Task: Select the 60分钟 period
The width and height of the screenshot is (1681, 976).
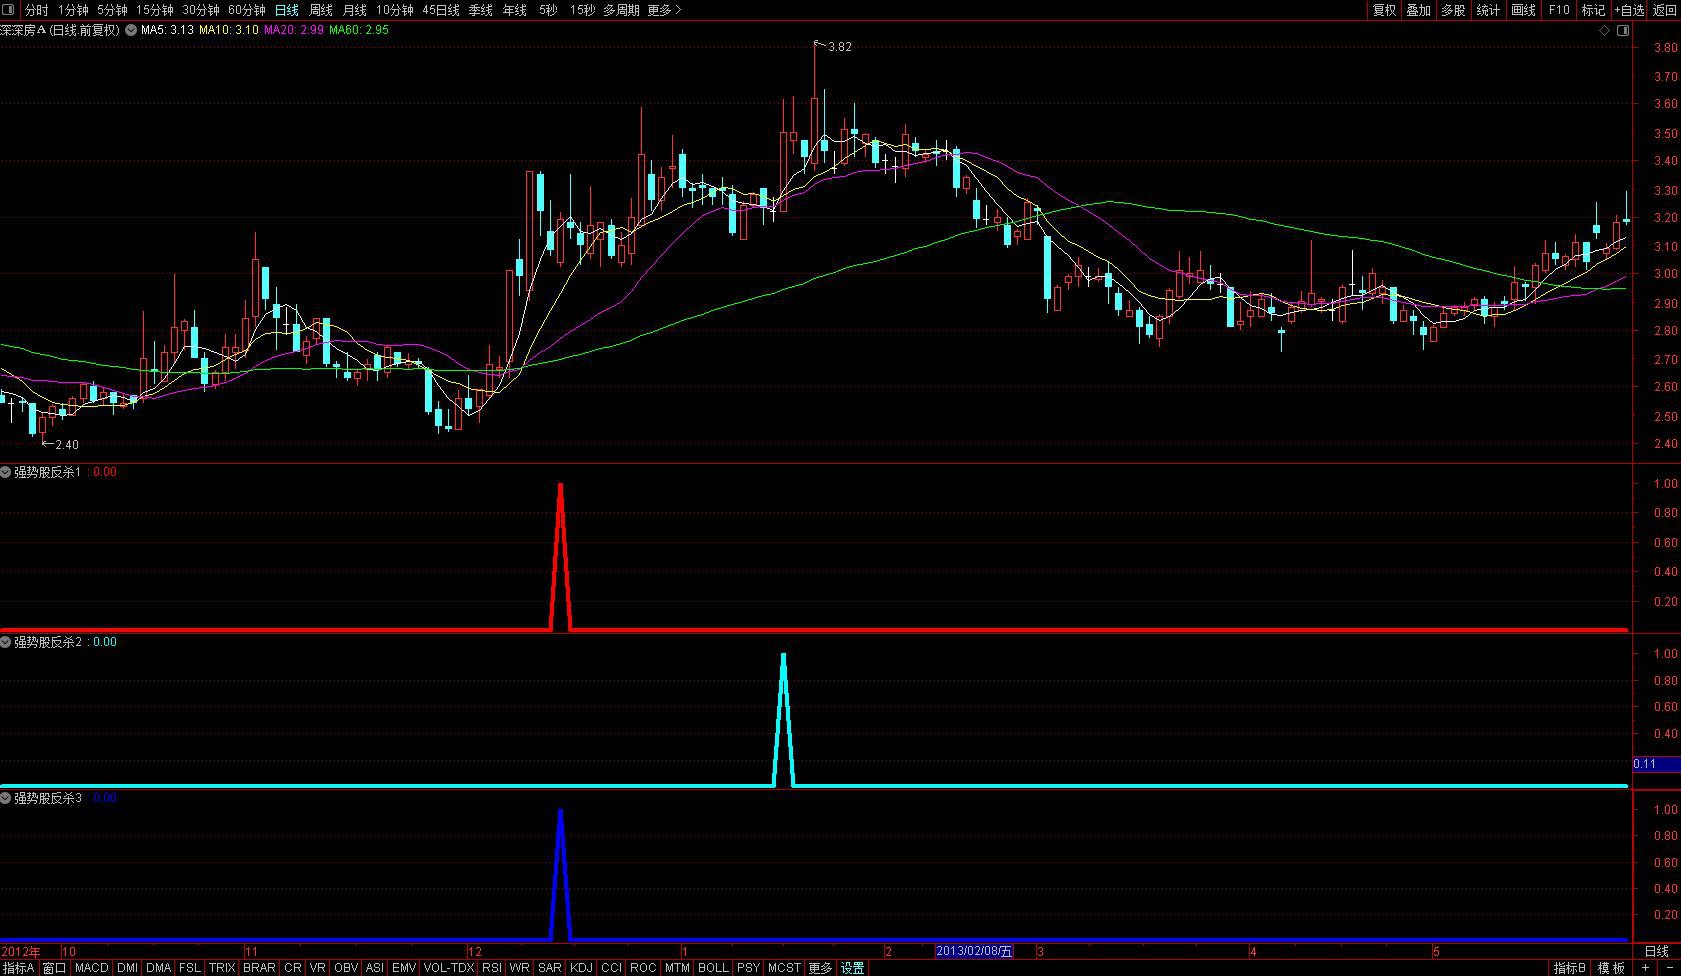Action: click(247, 10)
